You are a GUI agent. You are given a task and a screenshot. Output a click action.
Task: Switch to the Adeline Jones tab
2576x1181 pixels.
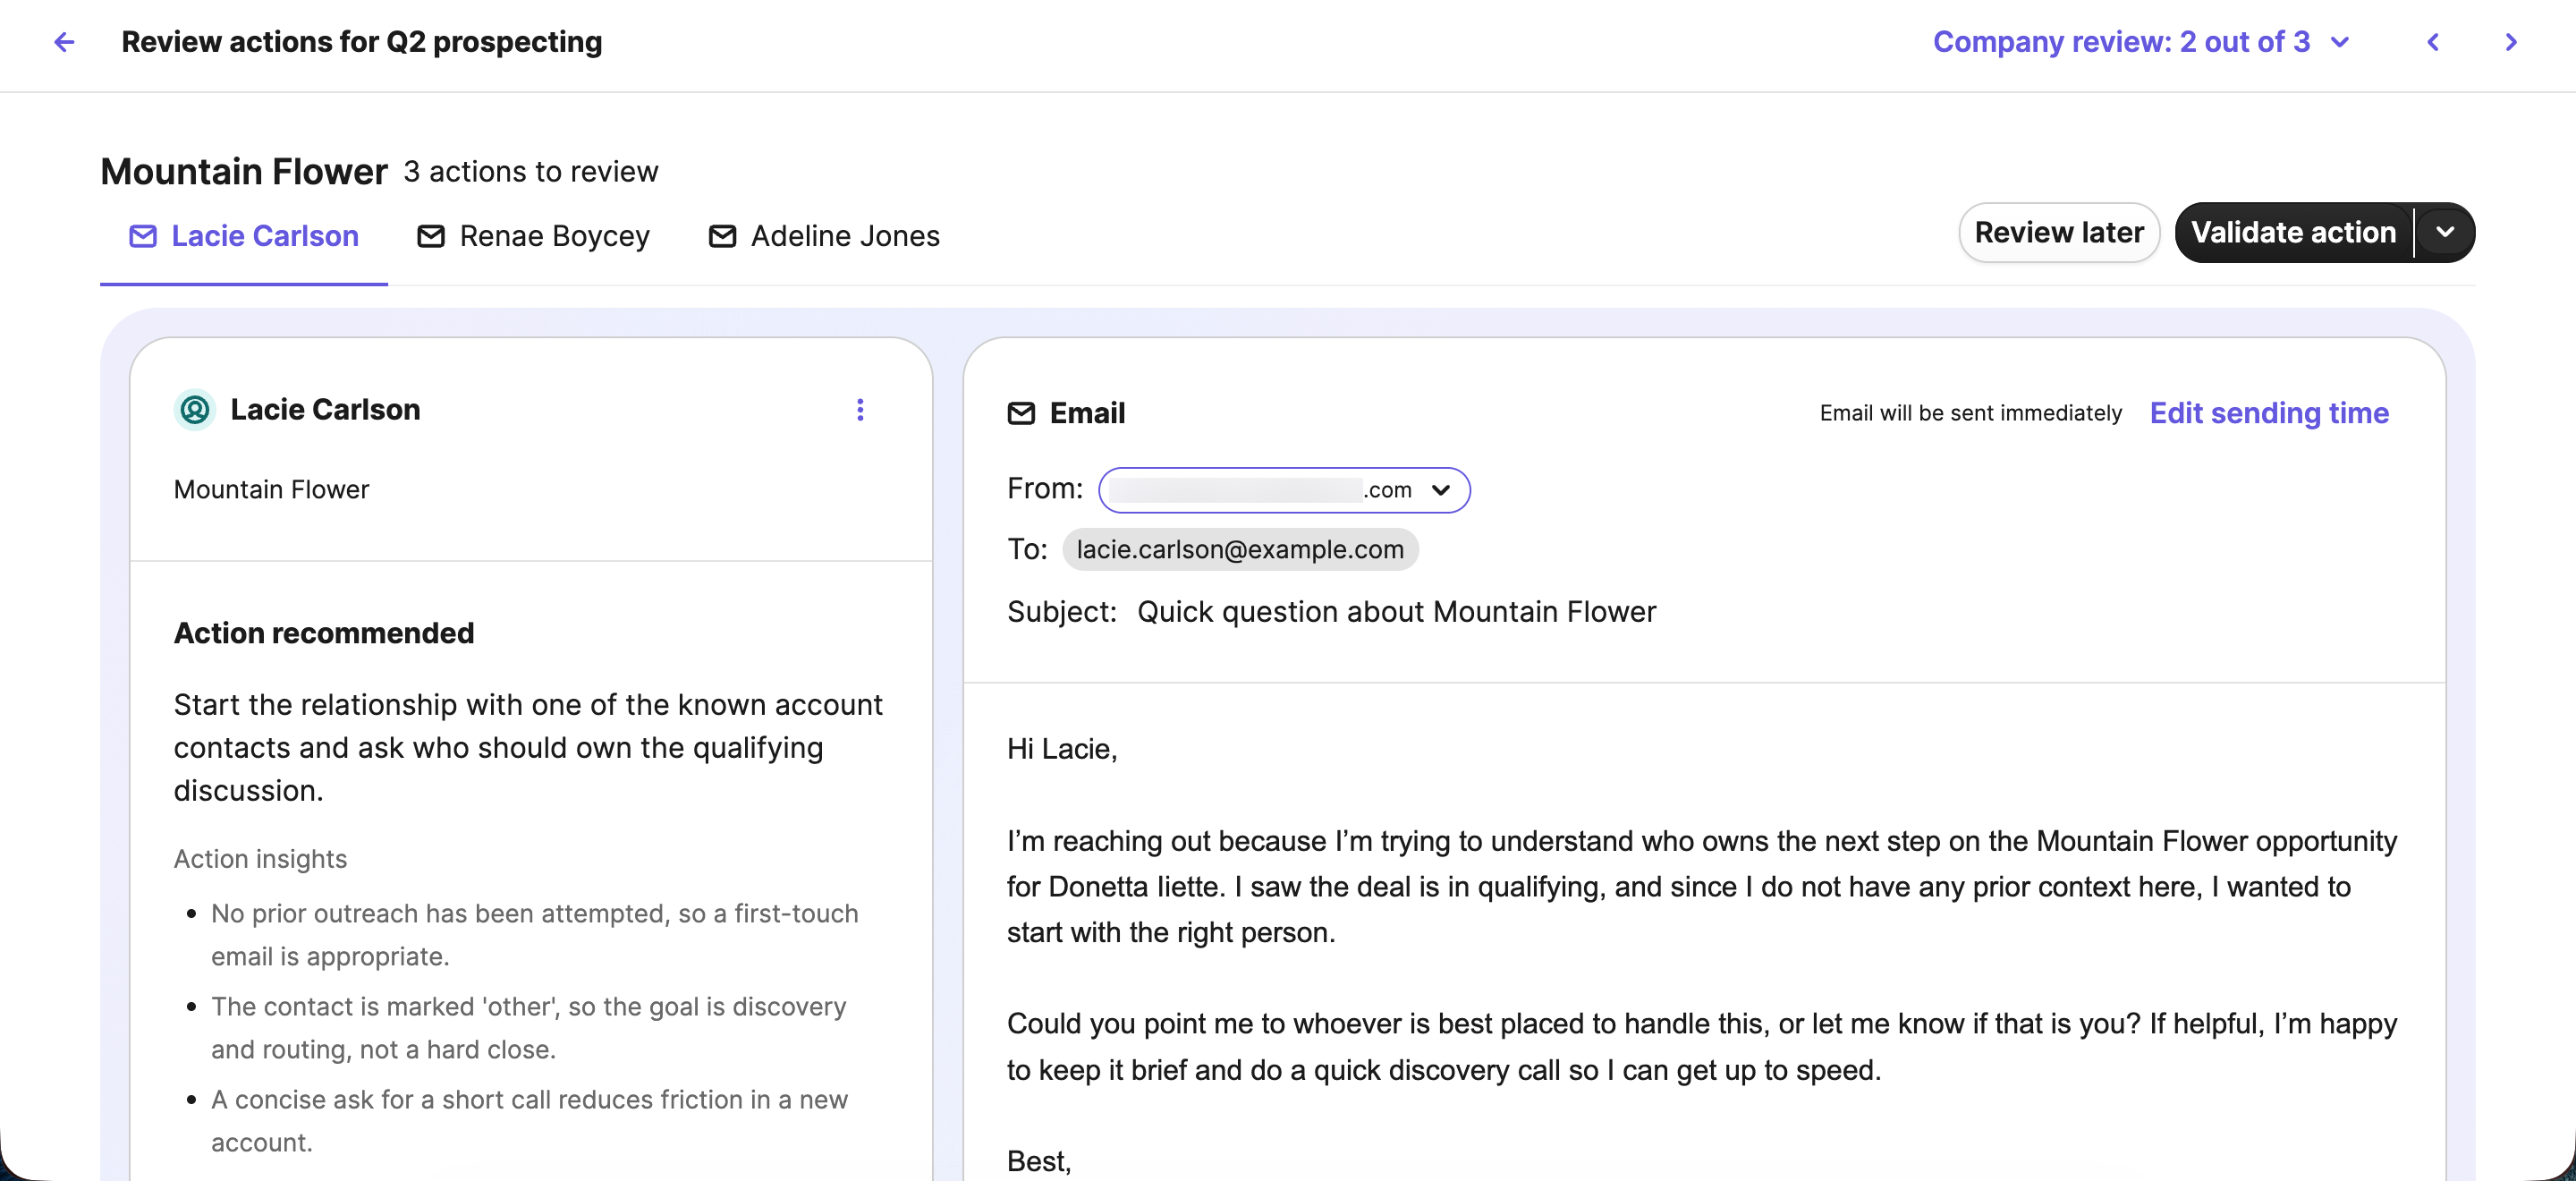pyautogui.click(x=825, y=236)
